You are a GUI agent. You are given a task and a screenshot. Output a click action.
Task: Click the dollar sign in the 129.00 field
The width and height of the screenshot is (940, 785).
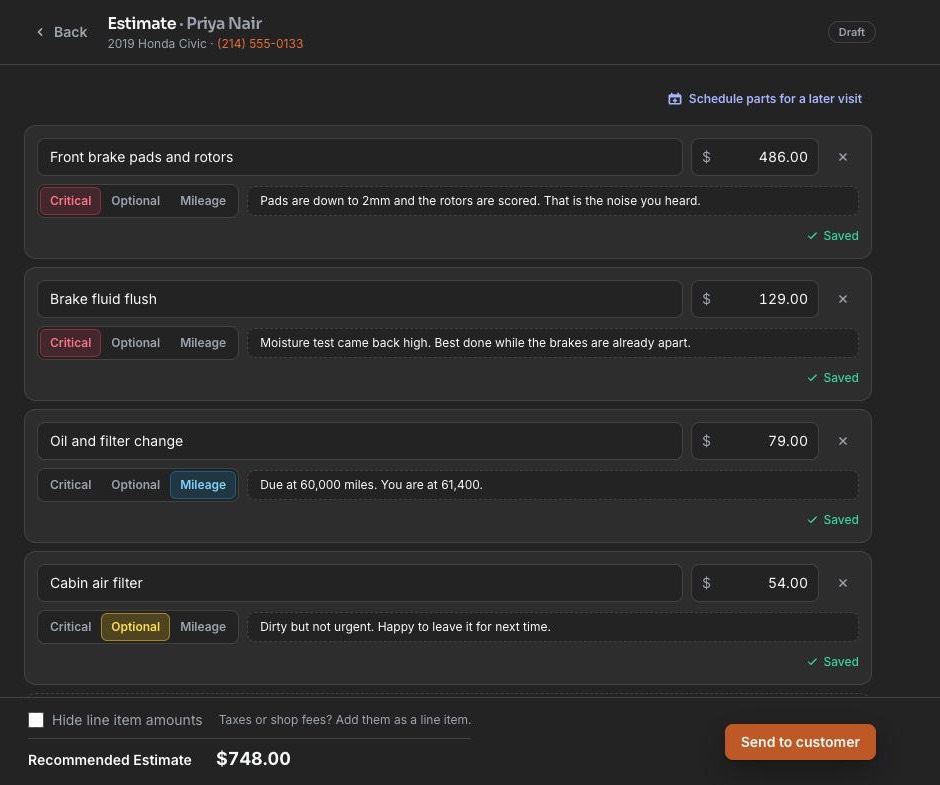click(x=706, y=299)
